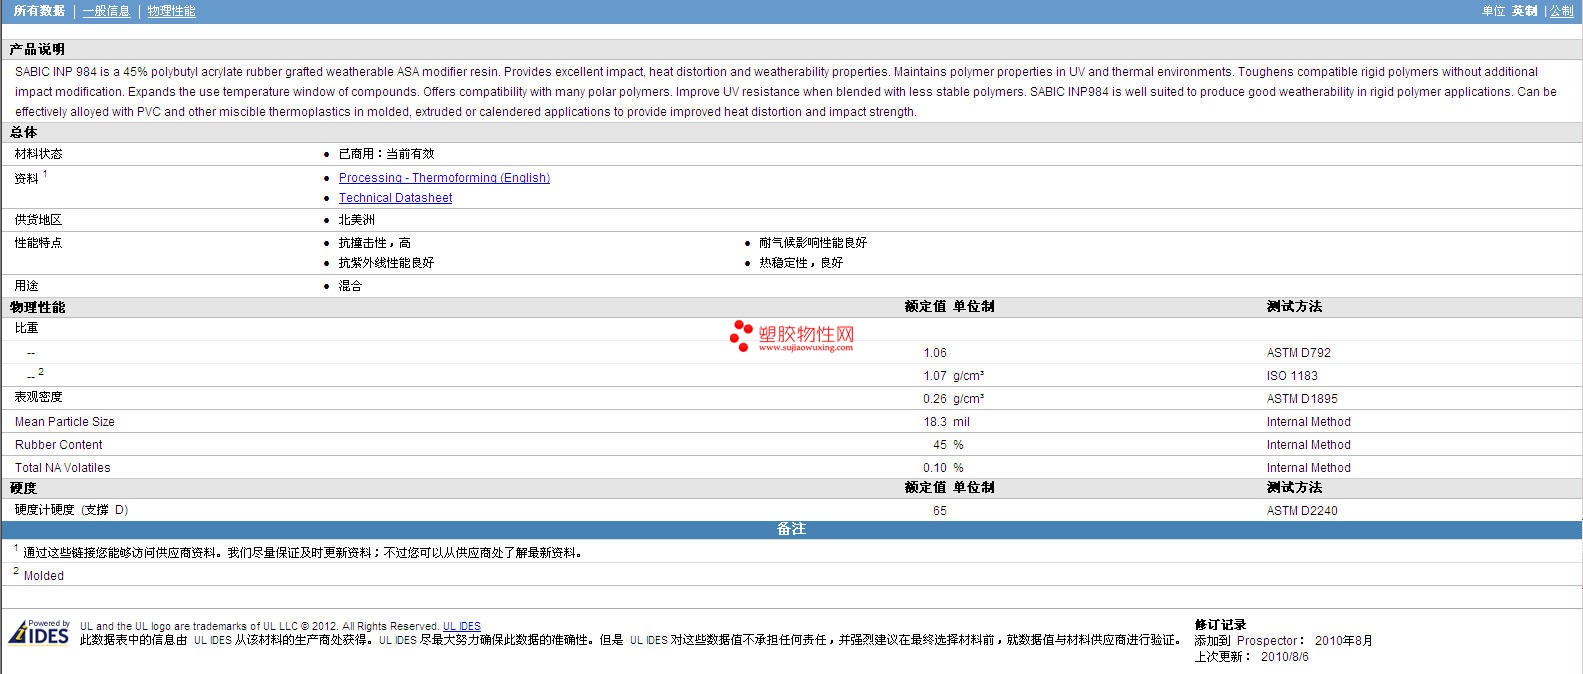
Task: Click Mean Particle Size row label
Action: click(x=65, y=422)
